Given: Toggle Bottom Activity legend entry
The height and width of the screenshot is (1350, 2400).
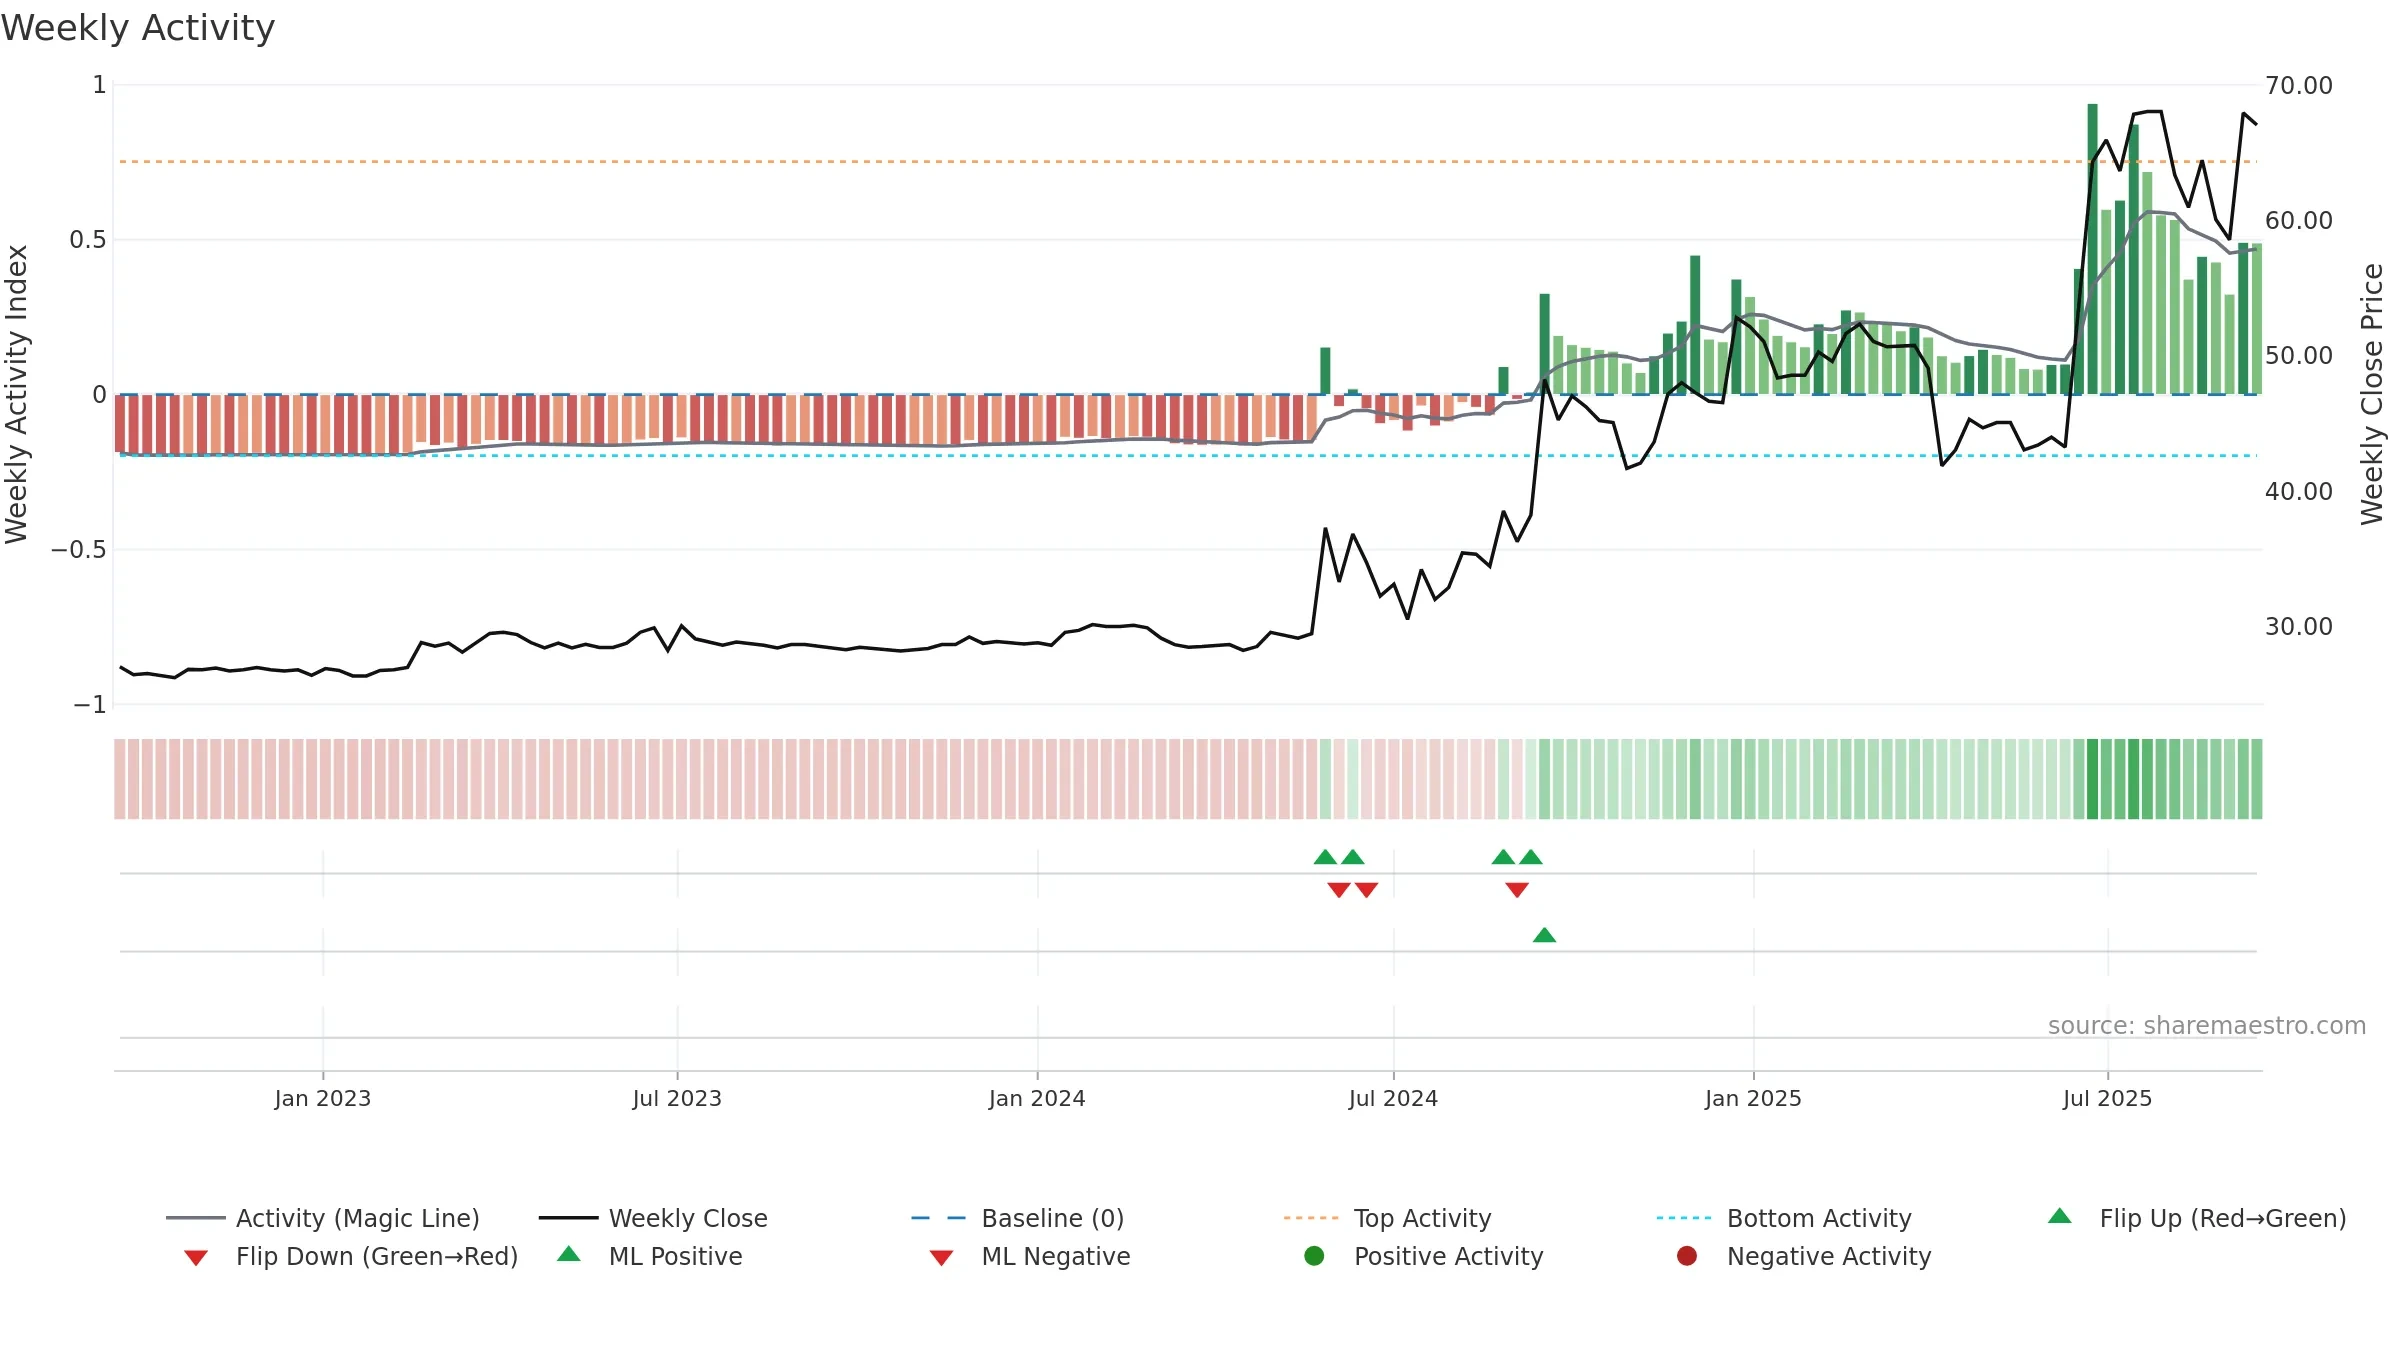Looking at the screenshot, I should point(1784,1218).
